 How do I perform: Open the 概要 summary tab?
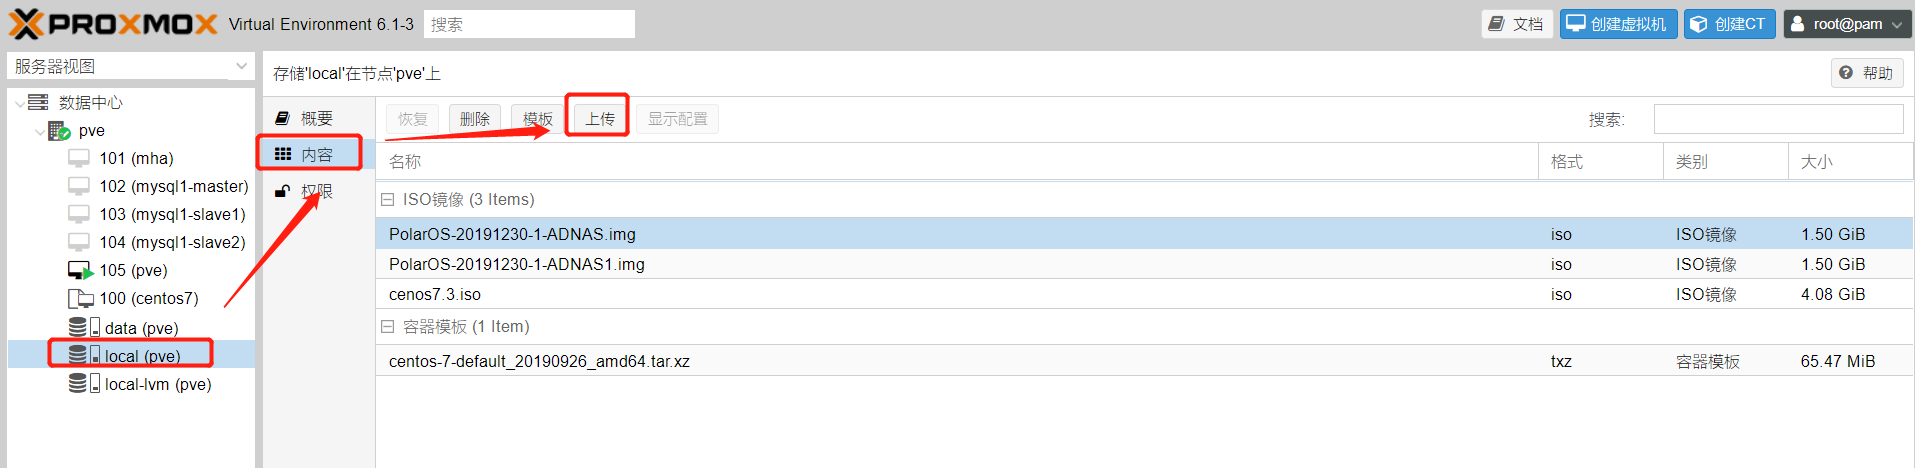pyautogui.click(x=316, y=118)
